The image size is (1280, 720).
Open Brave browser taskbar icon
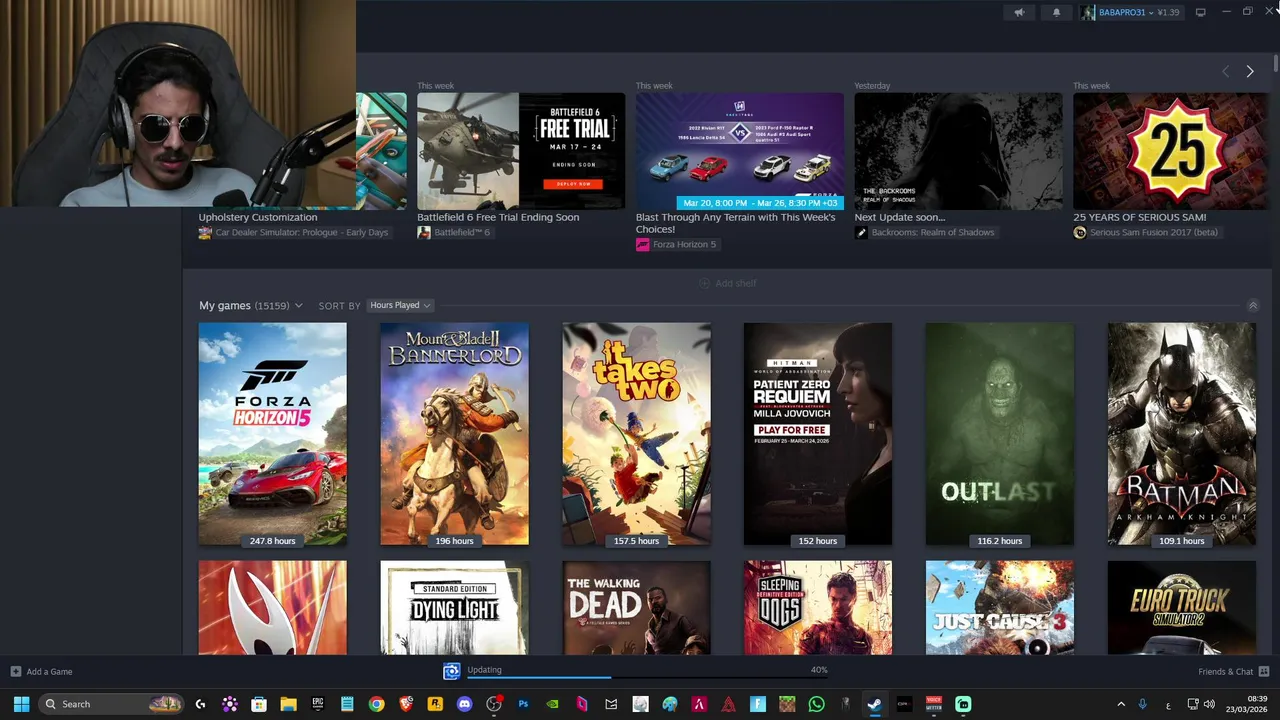pyautogui.click(x=405, y=704)
